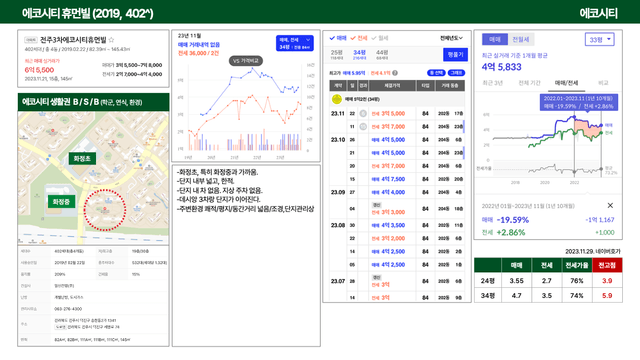Select the 25평 size tab
Screen dimensions: 640x360
[x=337, y=54]
